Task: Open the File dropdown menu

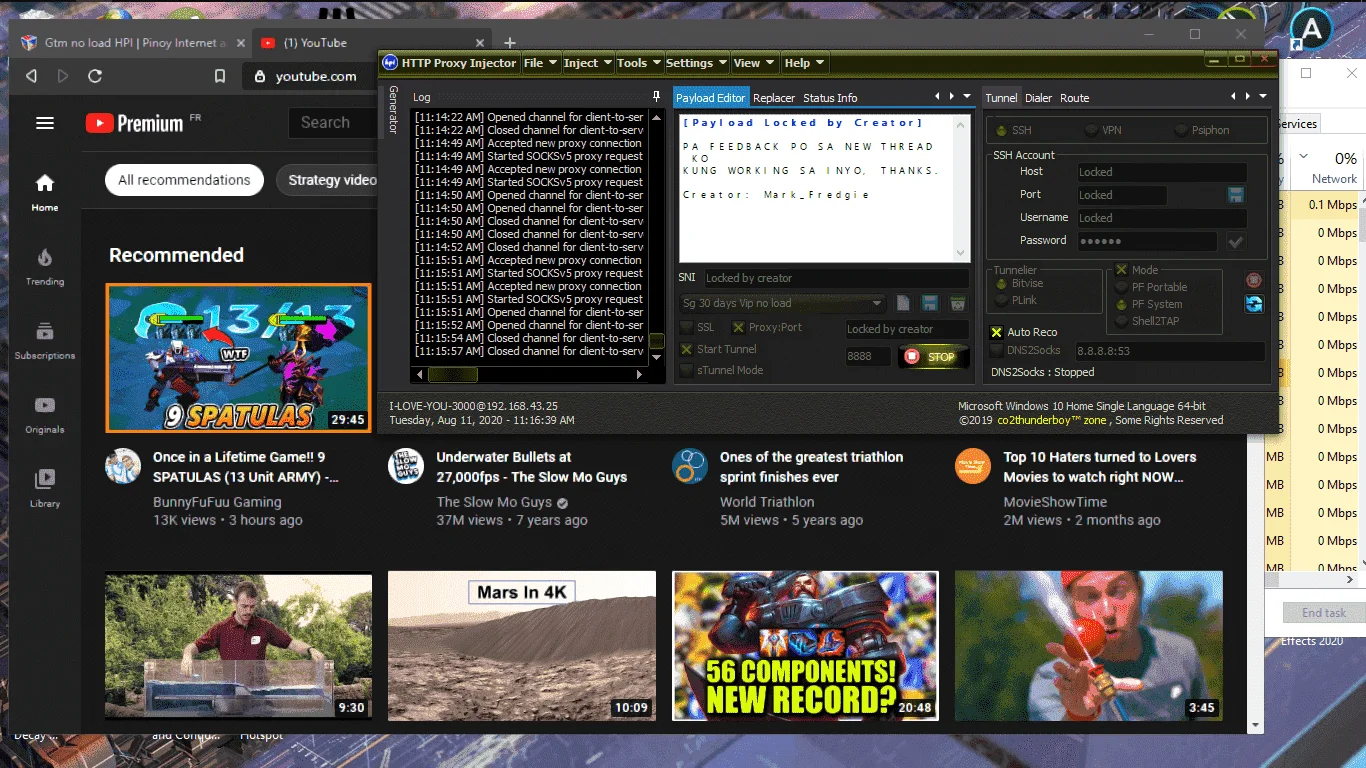Action: [539, 63]
